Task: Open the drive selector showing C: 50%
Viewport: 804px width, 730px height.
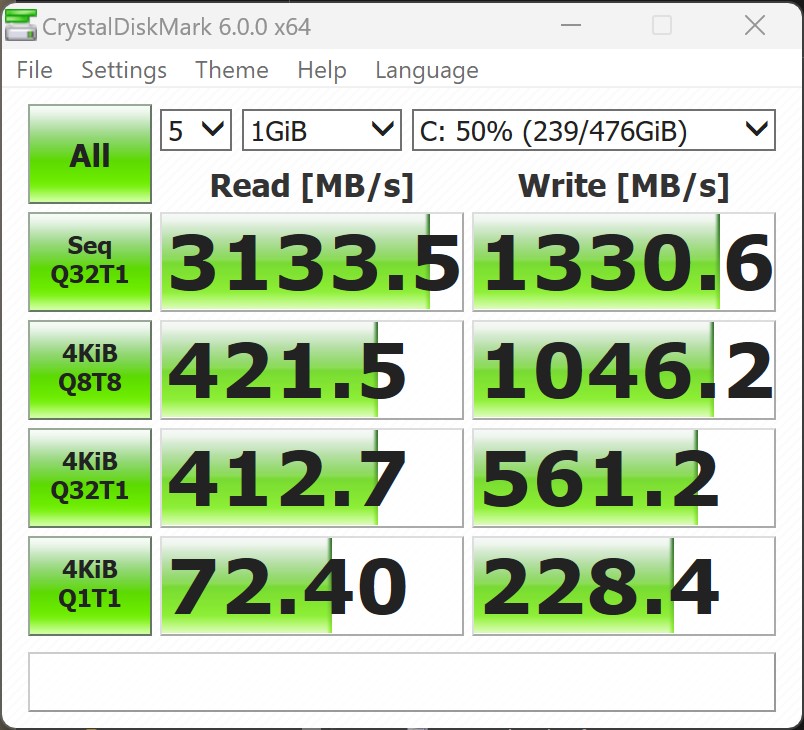Action: [x=594, y=130]
